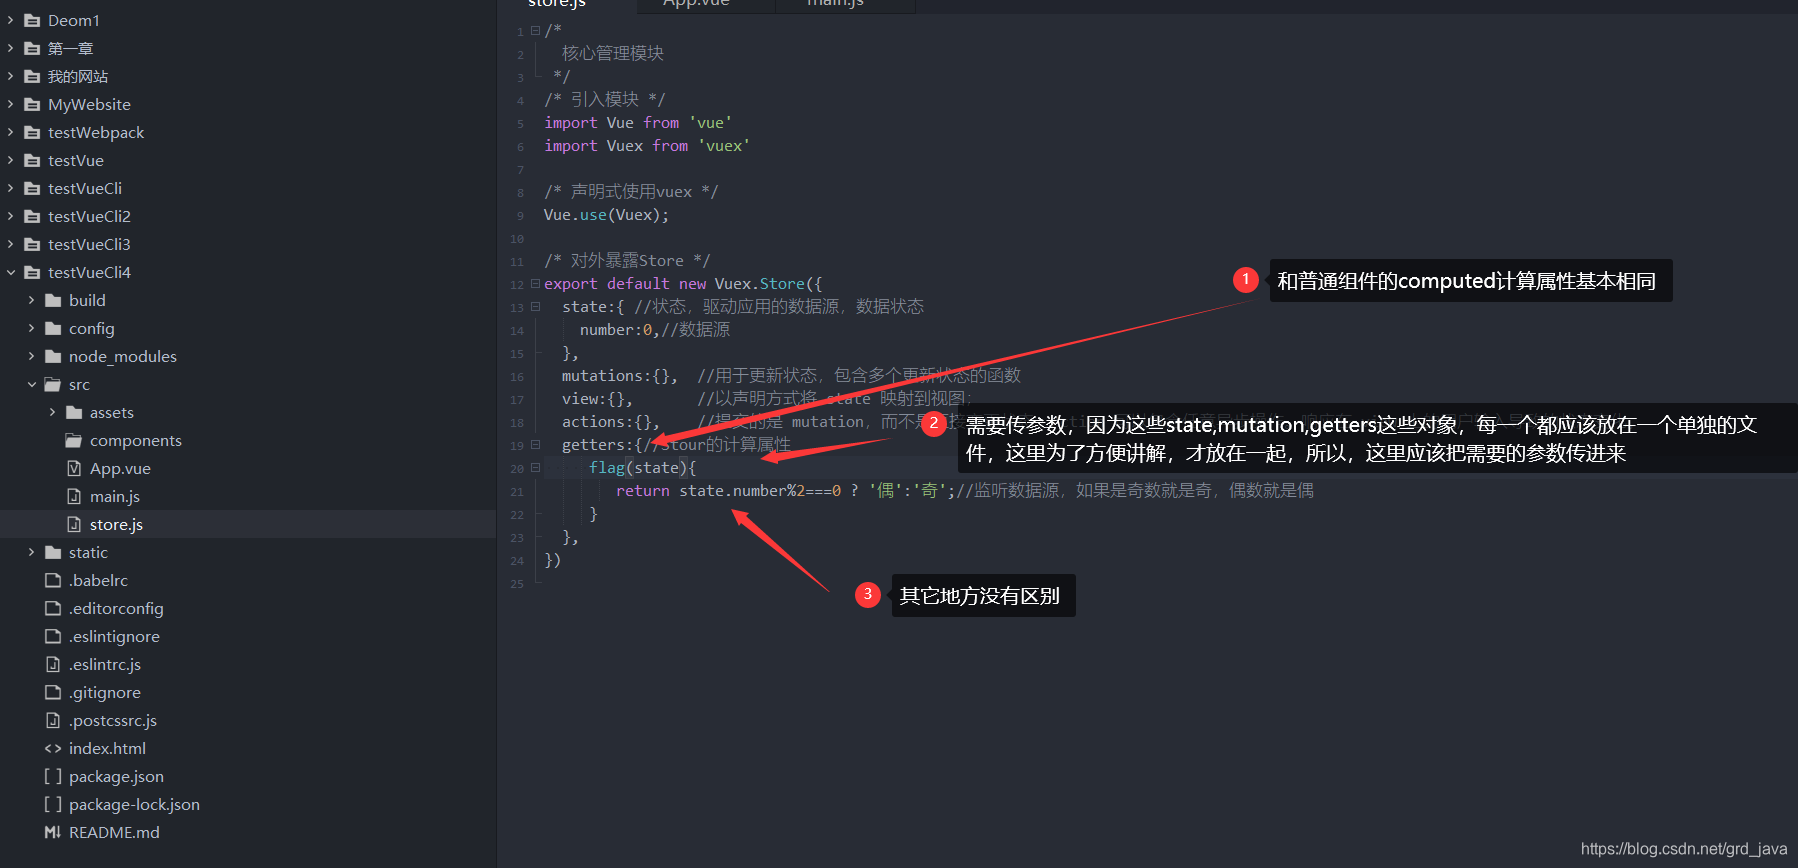Viewport: 1798px width, 868px height.
Task: Click the README.md markdown icon
Action: coord(53,832)
